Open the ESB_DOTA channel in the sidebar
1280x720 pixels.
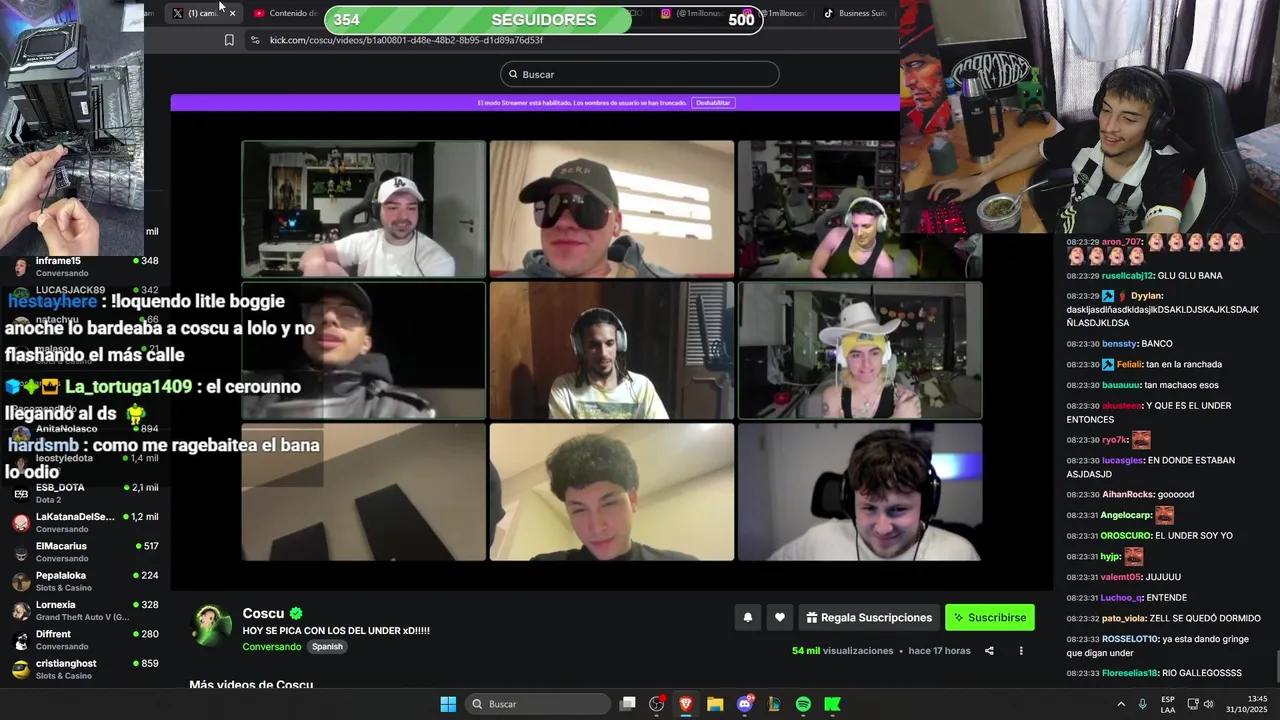click(85, 493)
